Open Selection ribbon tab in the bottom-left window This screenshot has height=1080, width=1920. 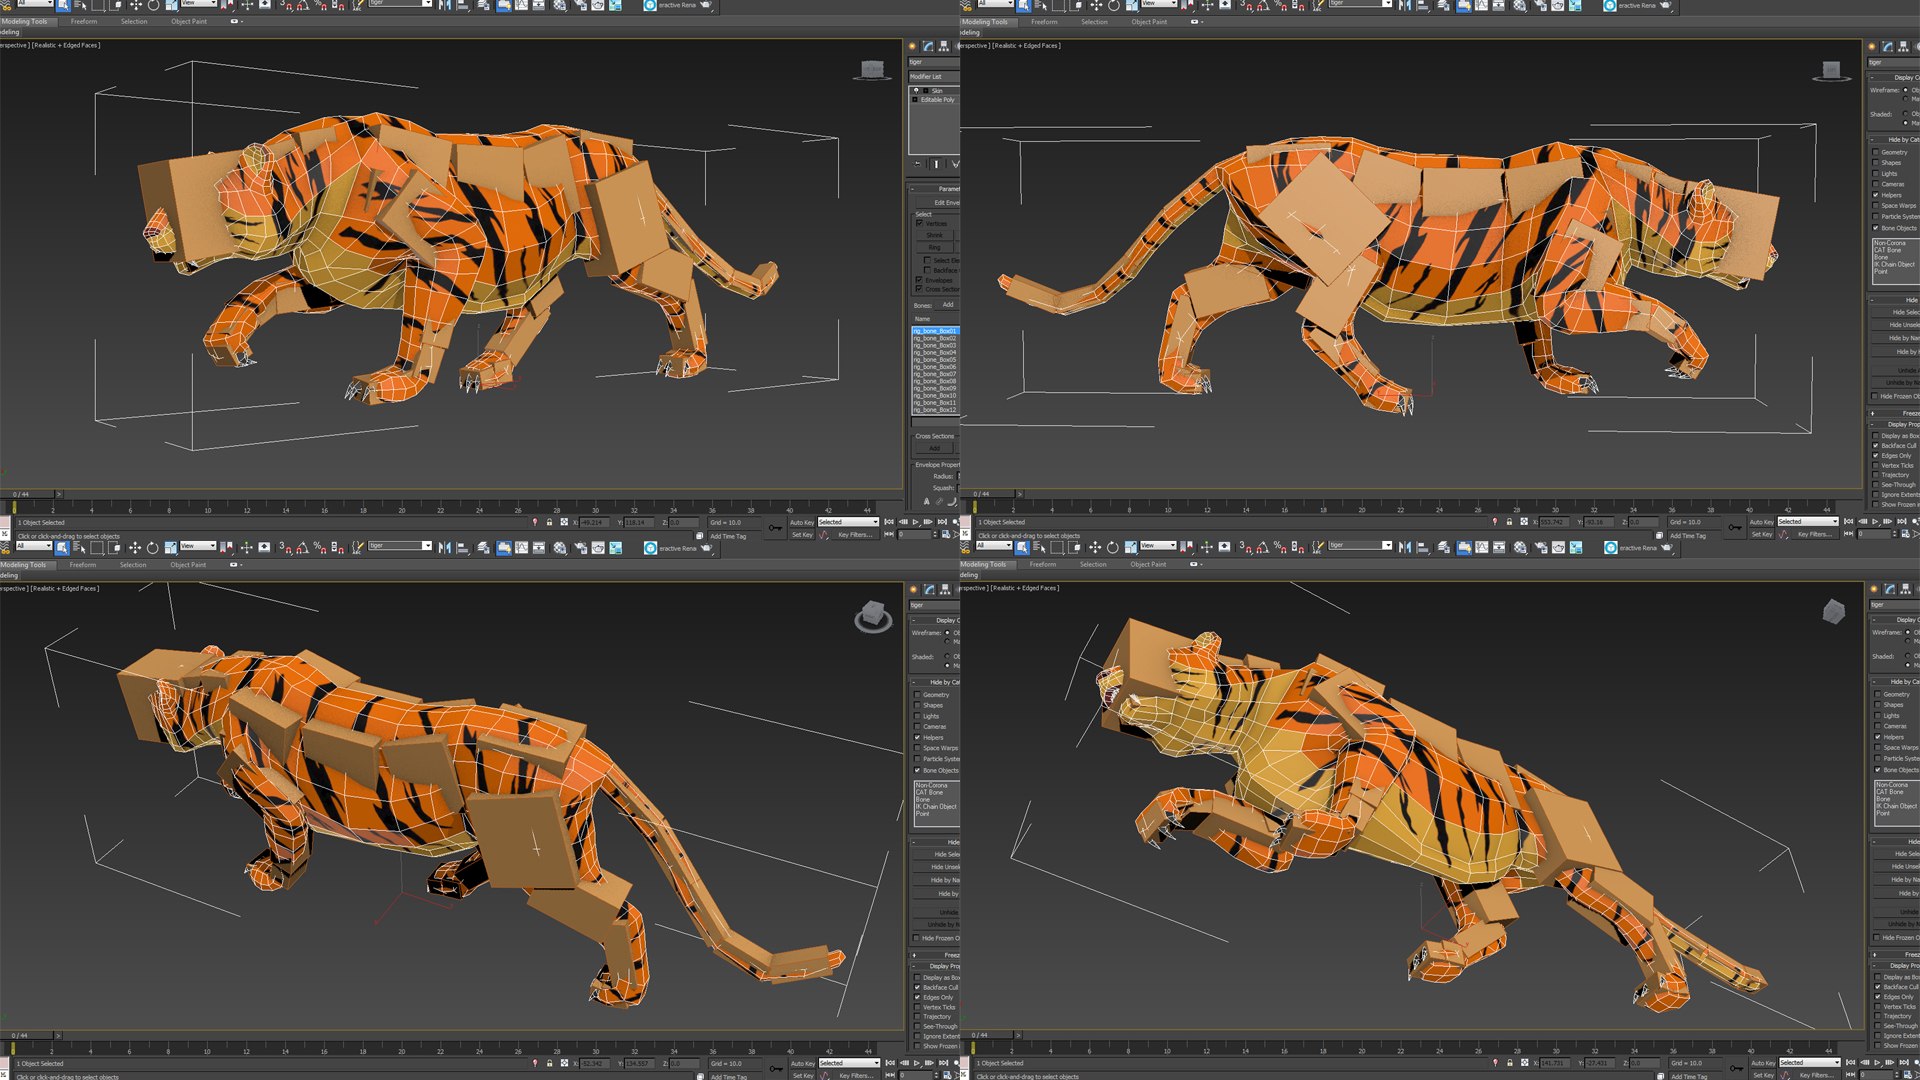point(133,565)
